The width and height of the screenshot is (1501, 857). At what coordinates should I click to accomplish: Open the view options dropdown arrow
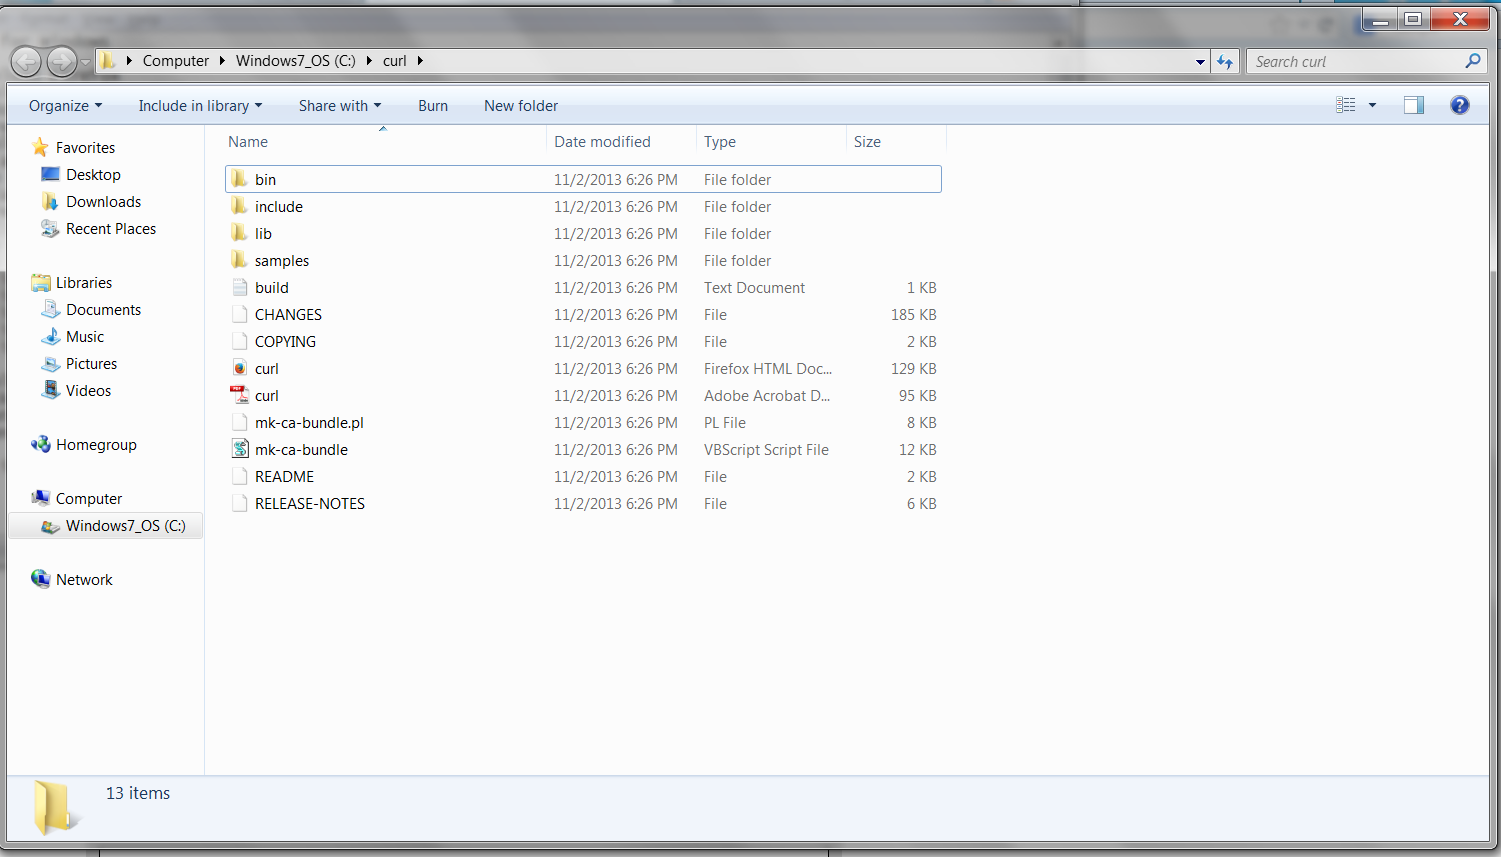click(x=1372, y=105)
